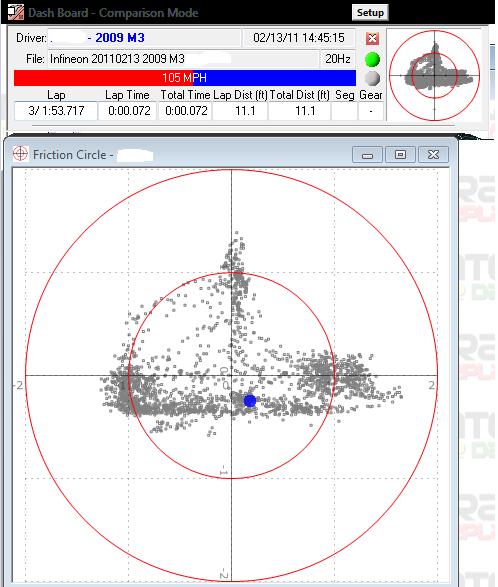This screenshot has width=498, height=587.
Task: Click the Dash Board application icon
Action: point(16,12)
